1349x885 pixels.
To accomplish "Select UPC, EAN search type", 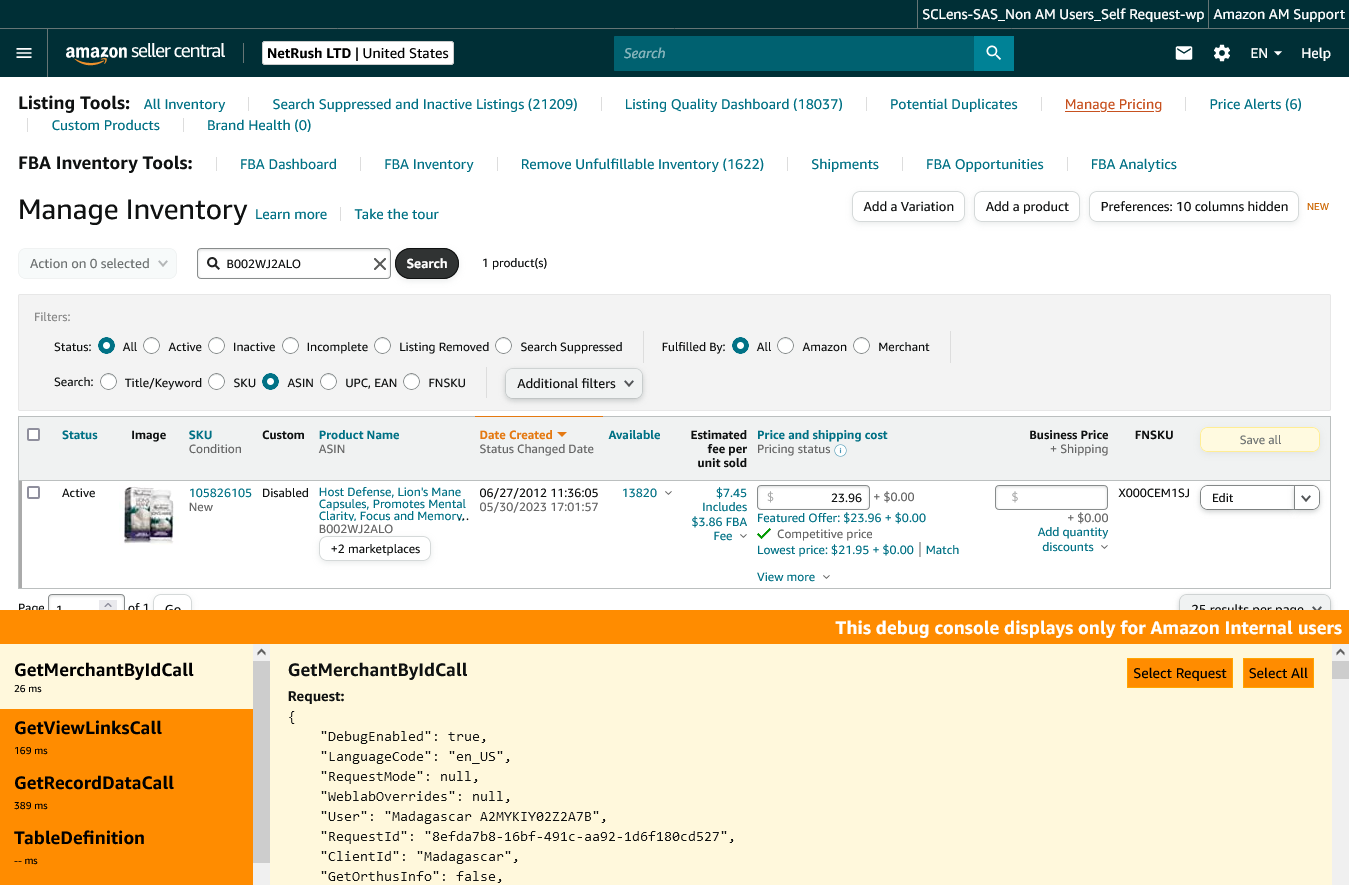I will tap(329, 382).
